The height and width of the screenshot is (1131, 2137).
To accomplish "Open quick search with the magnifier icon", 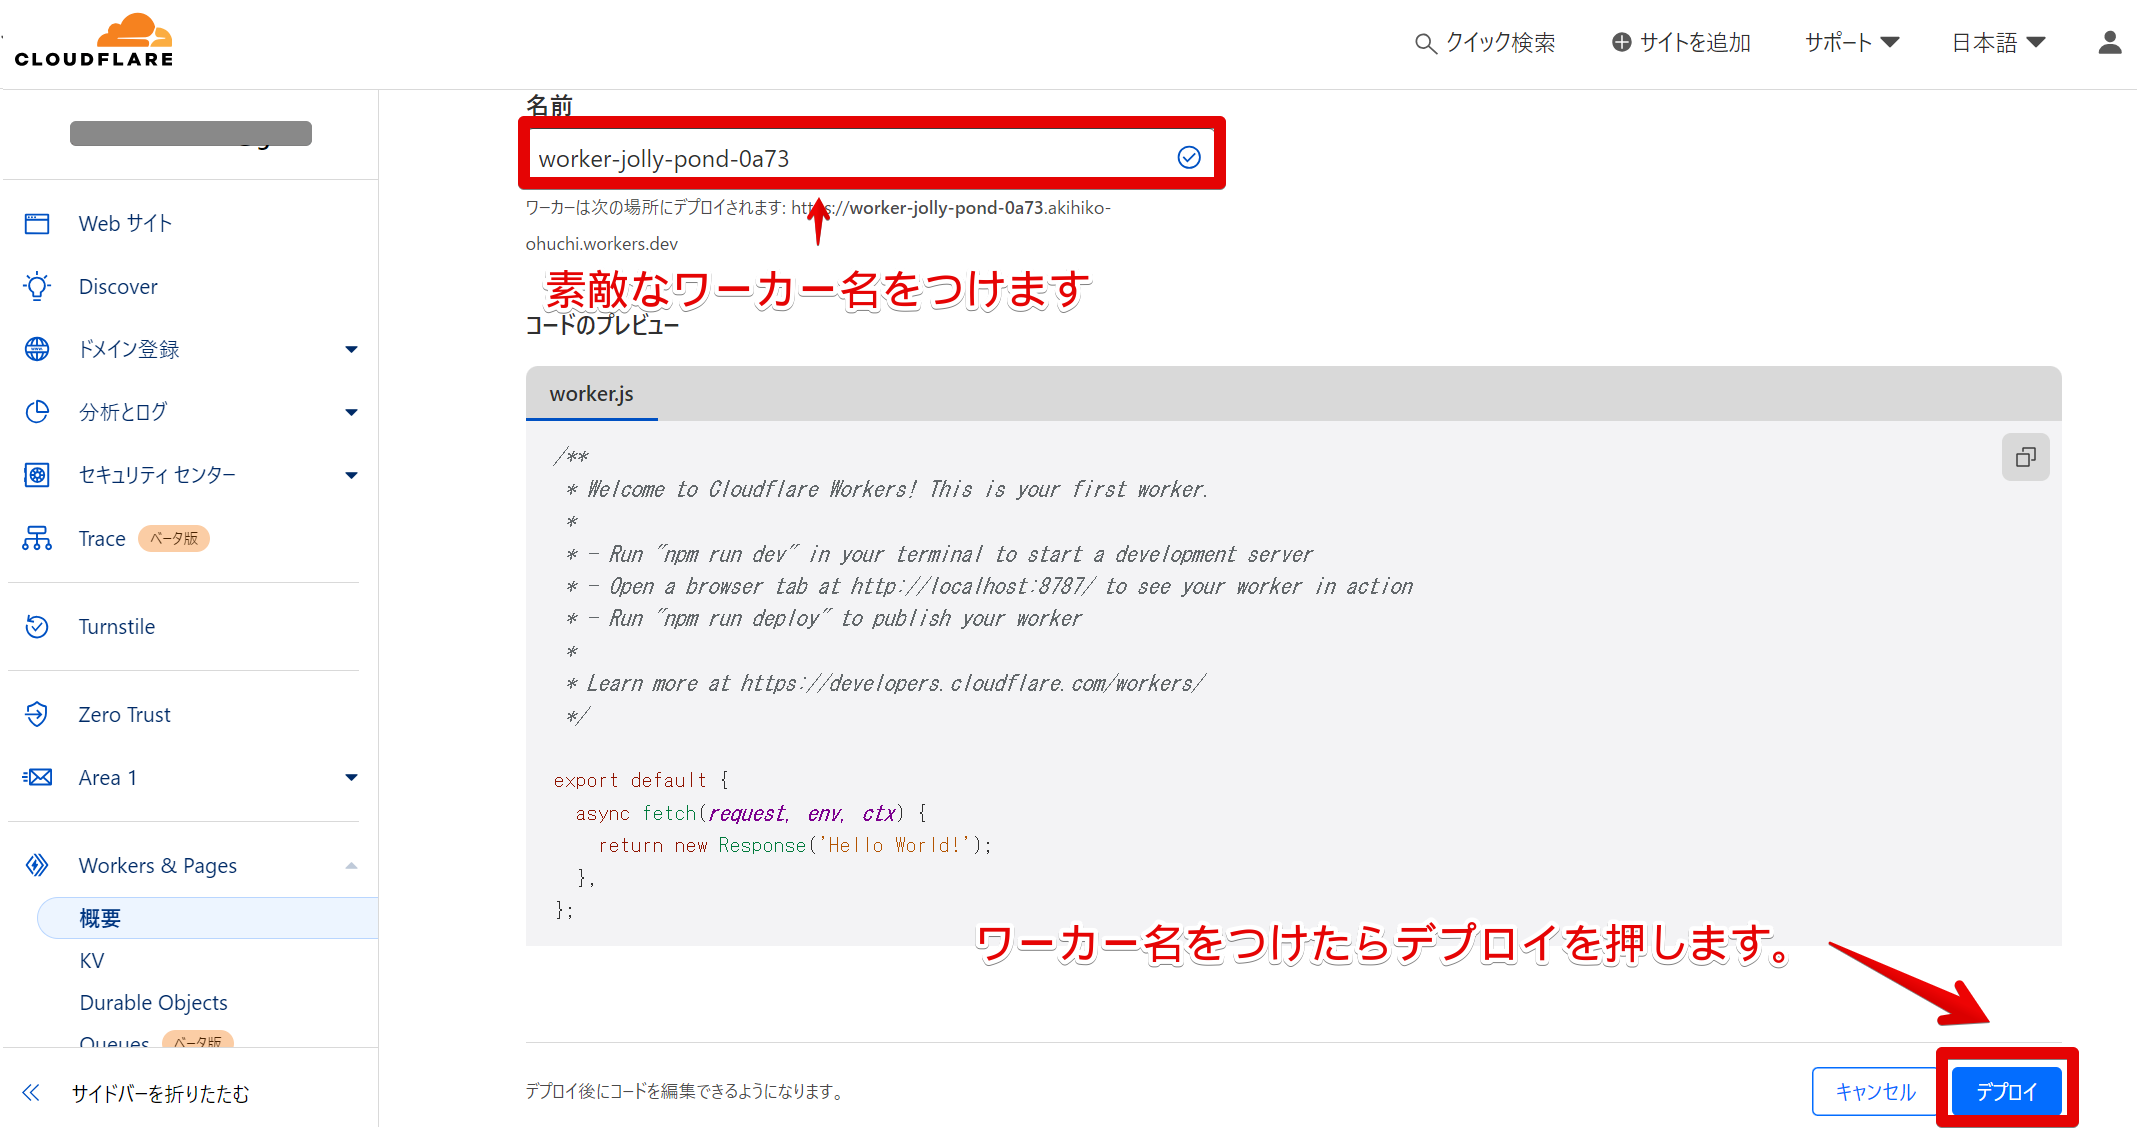I will point(1424,42).
